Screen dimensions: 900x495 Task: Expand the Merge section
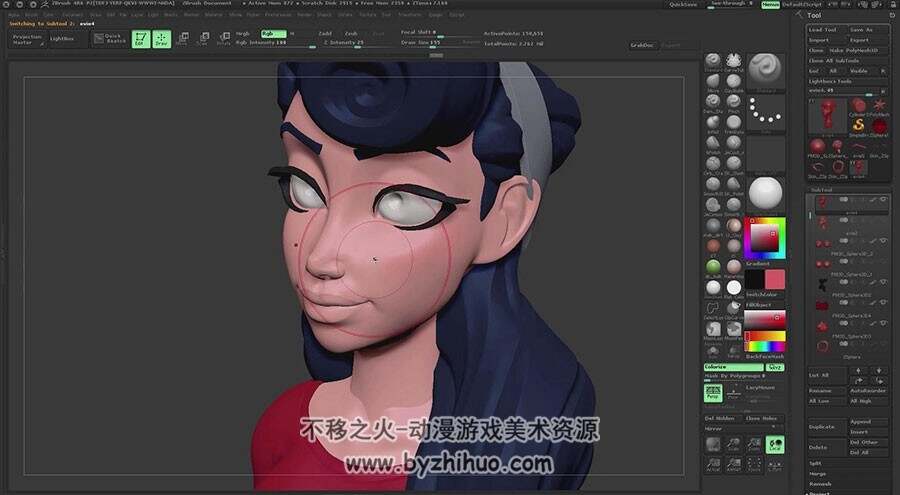coord(817,474)
